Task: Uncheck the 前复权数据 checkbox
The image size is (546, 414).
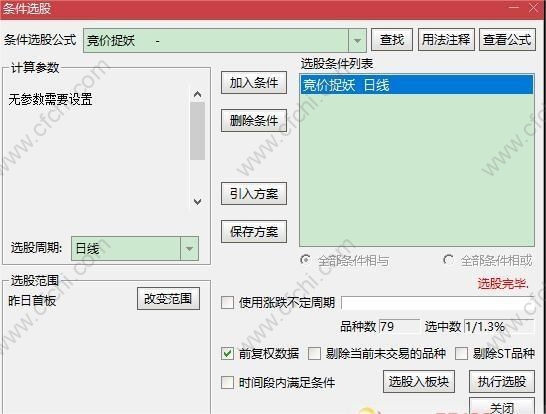Action: (x=227, y=353)
